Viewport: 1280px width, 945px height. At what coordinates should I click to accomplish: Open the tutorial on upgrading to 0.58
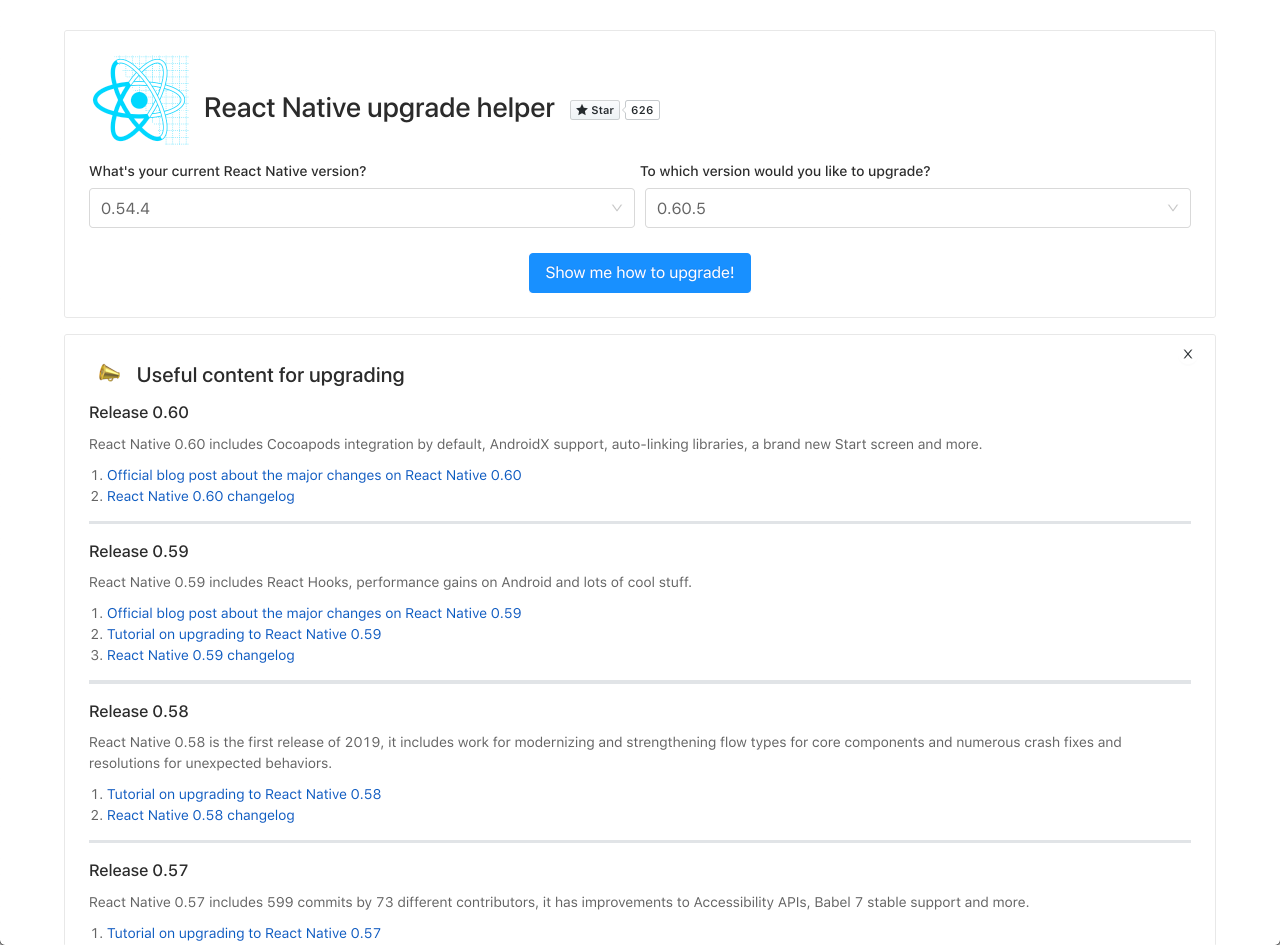click(244, 794)
